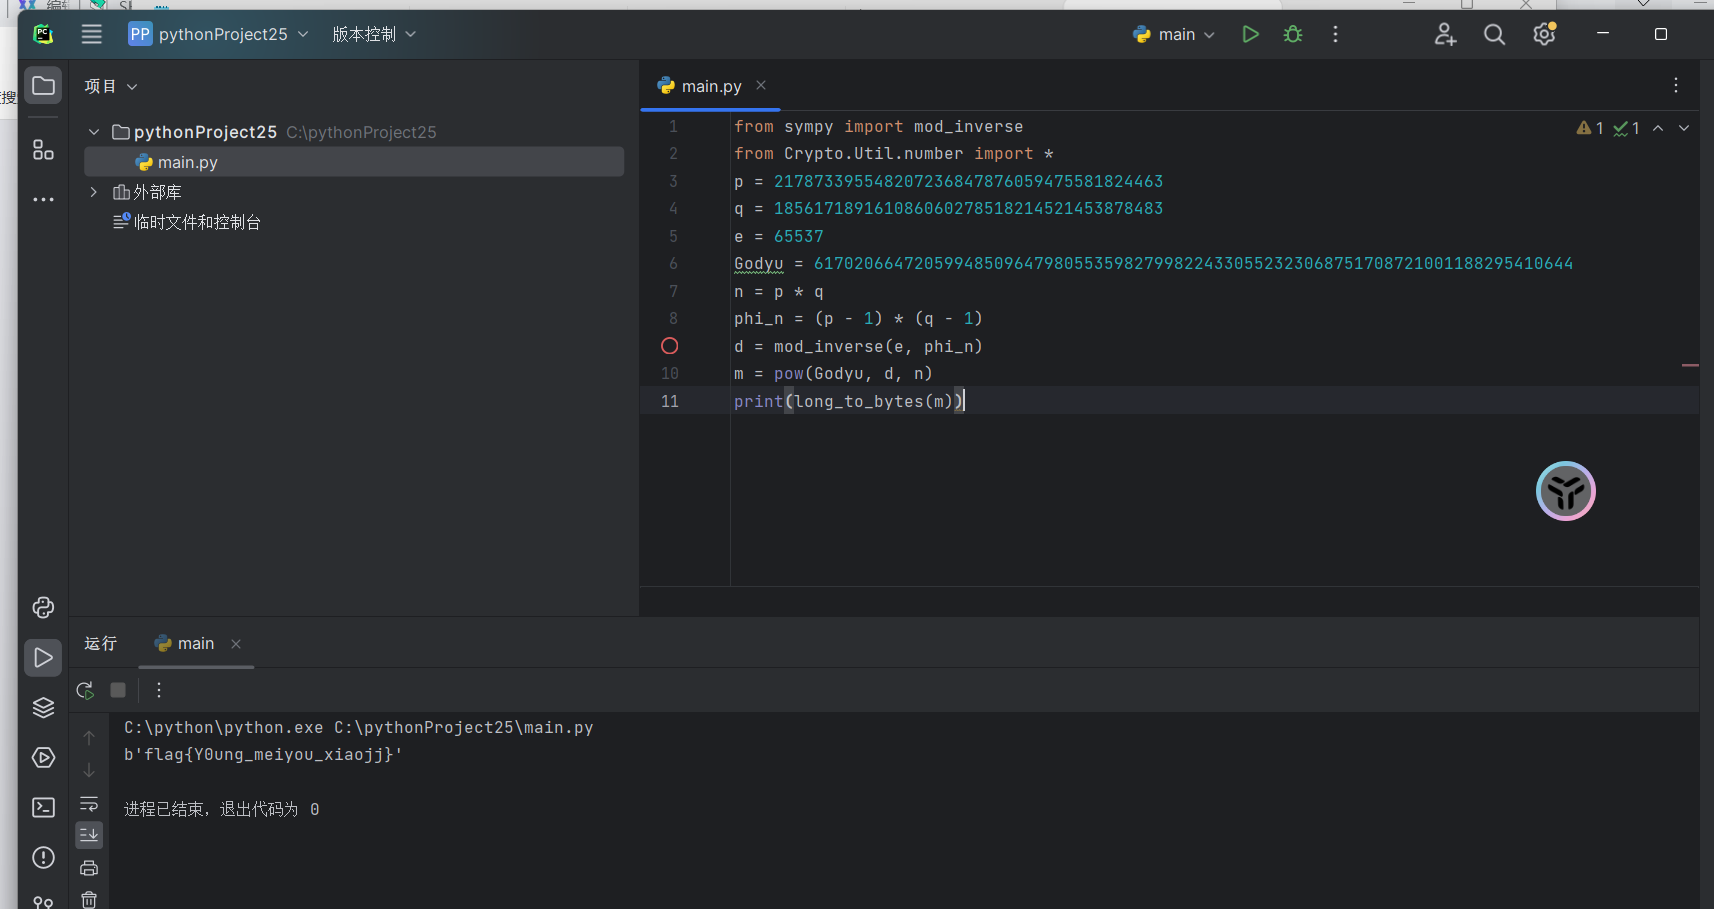
Task: Click line 11 print statement in editor
Action: pos(849,401)
